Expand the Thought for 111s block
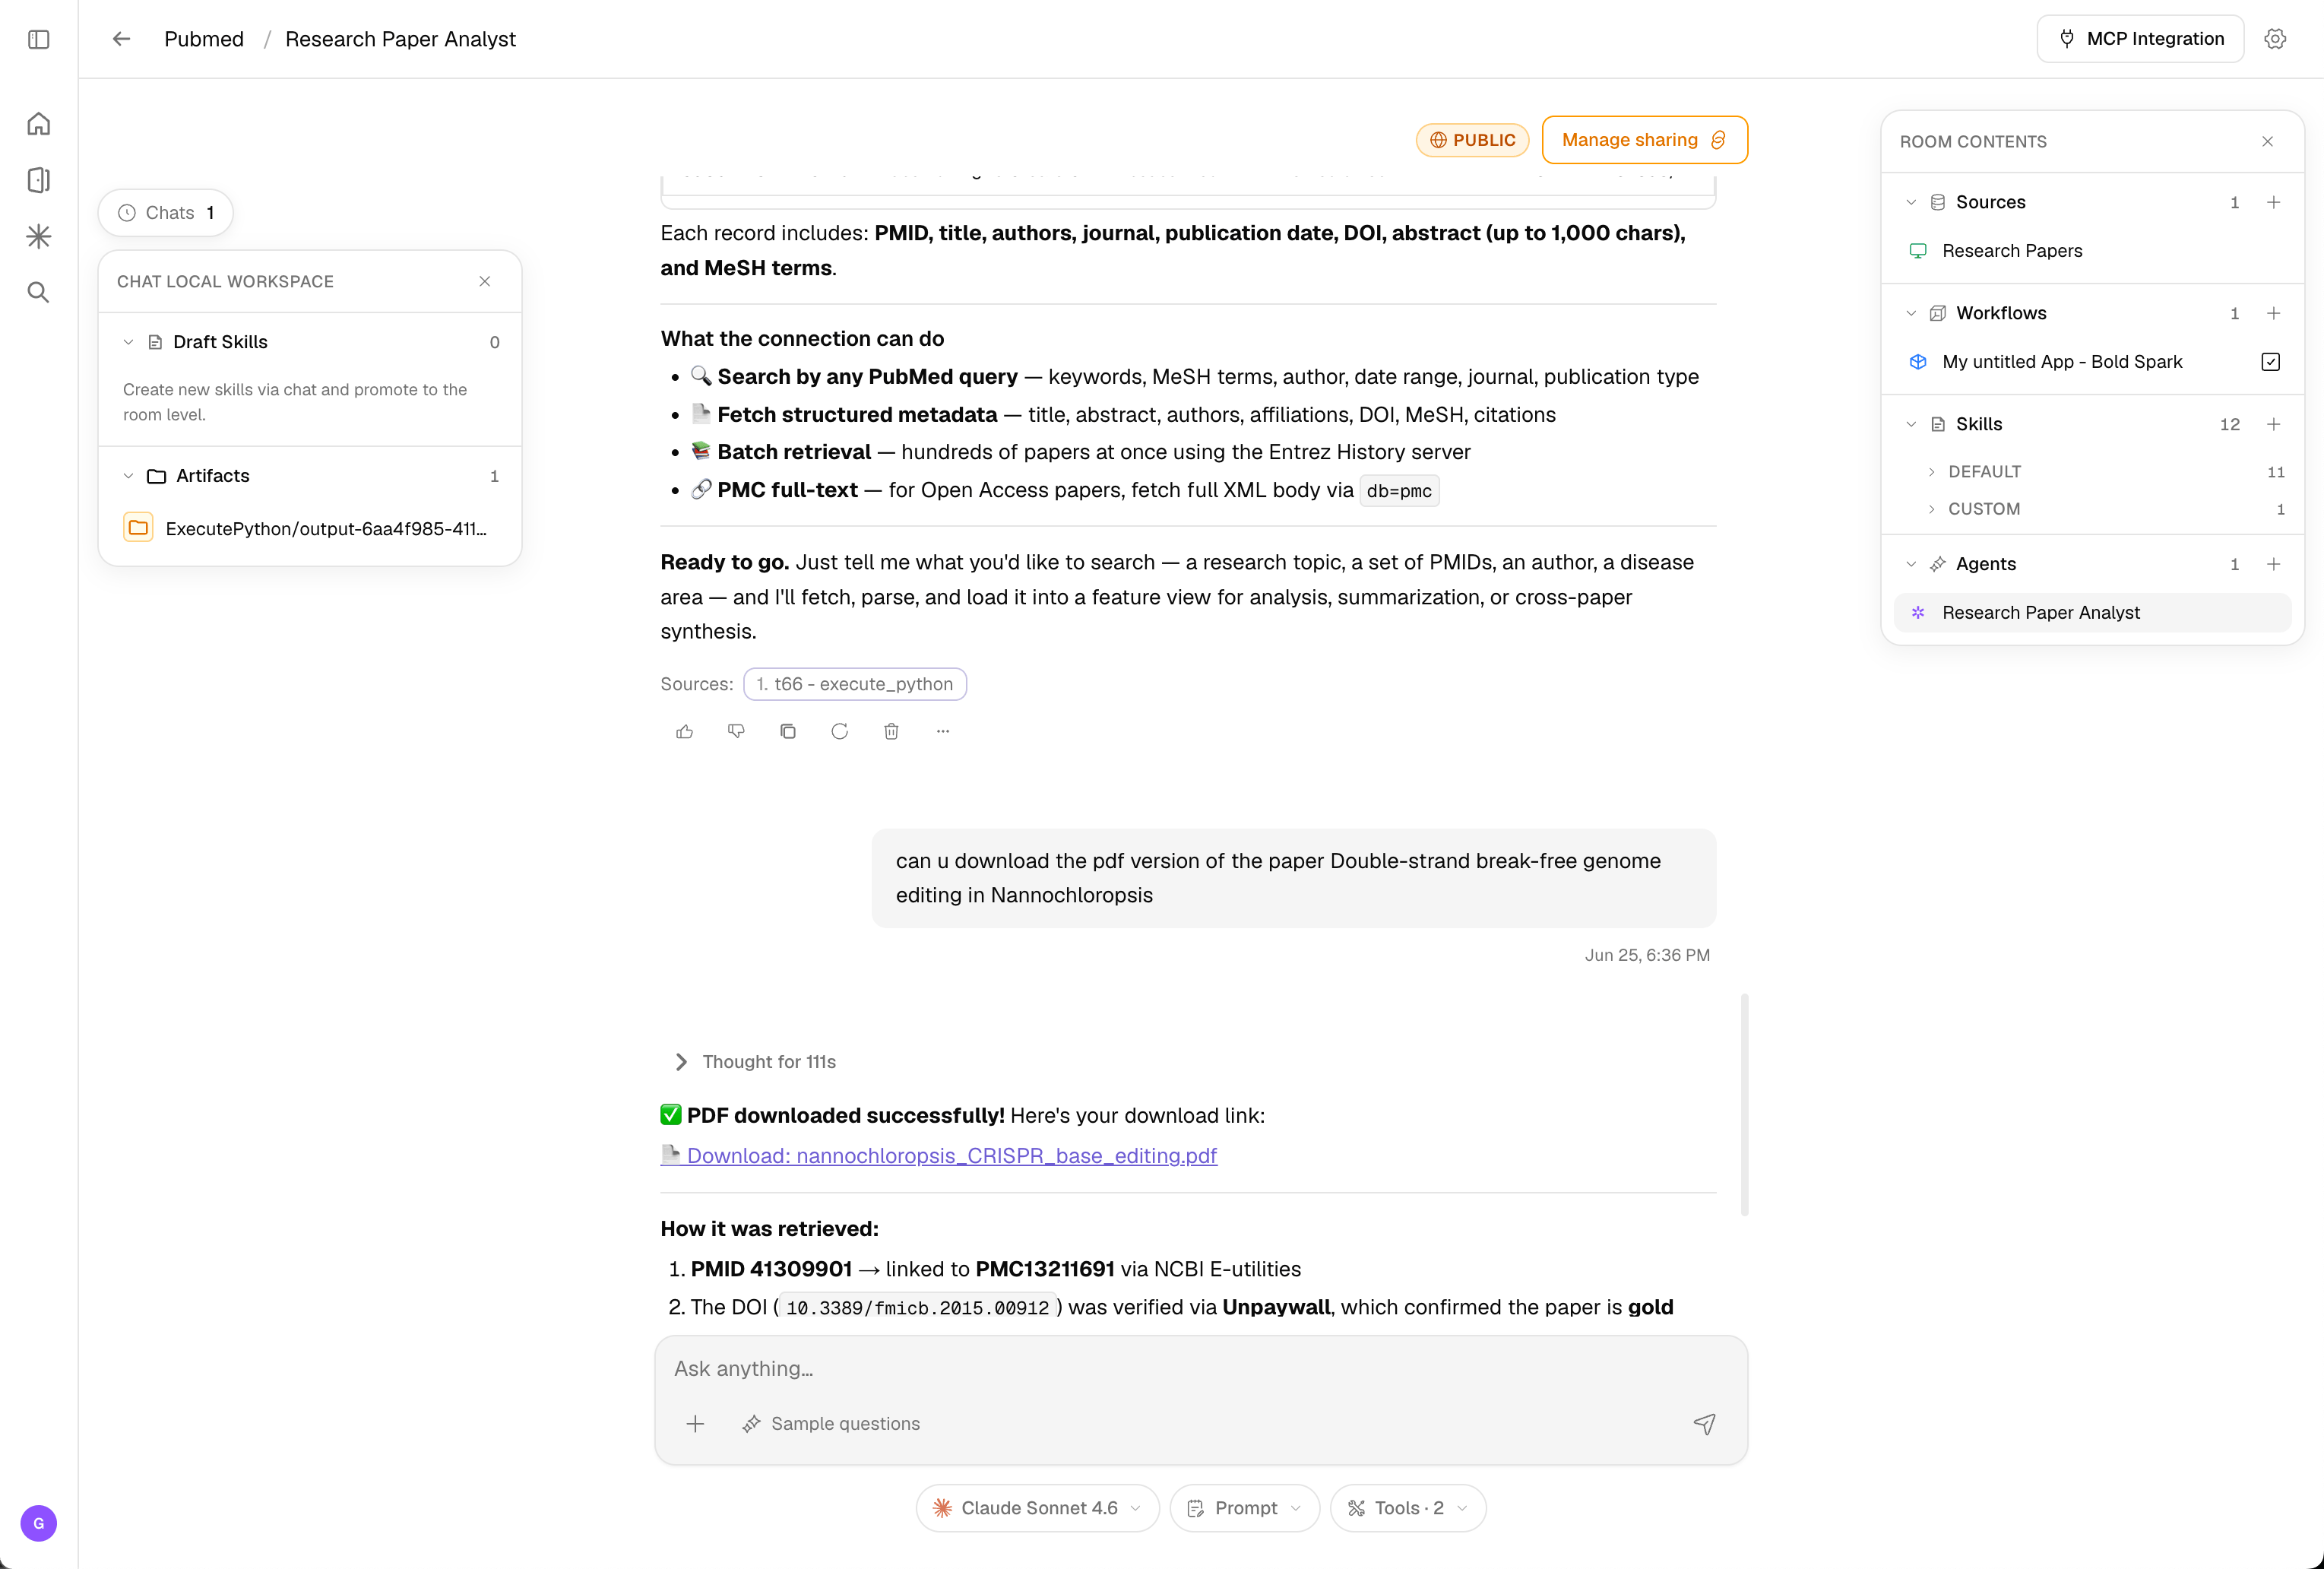Screen dimensions: 2324x1569 tap(755, 1061)
